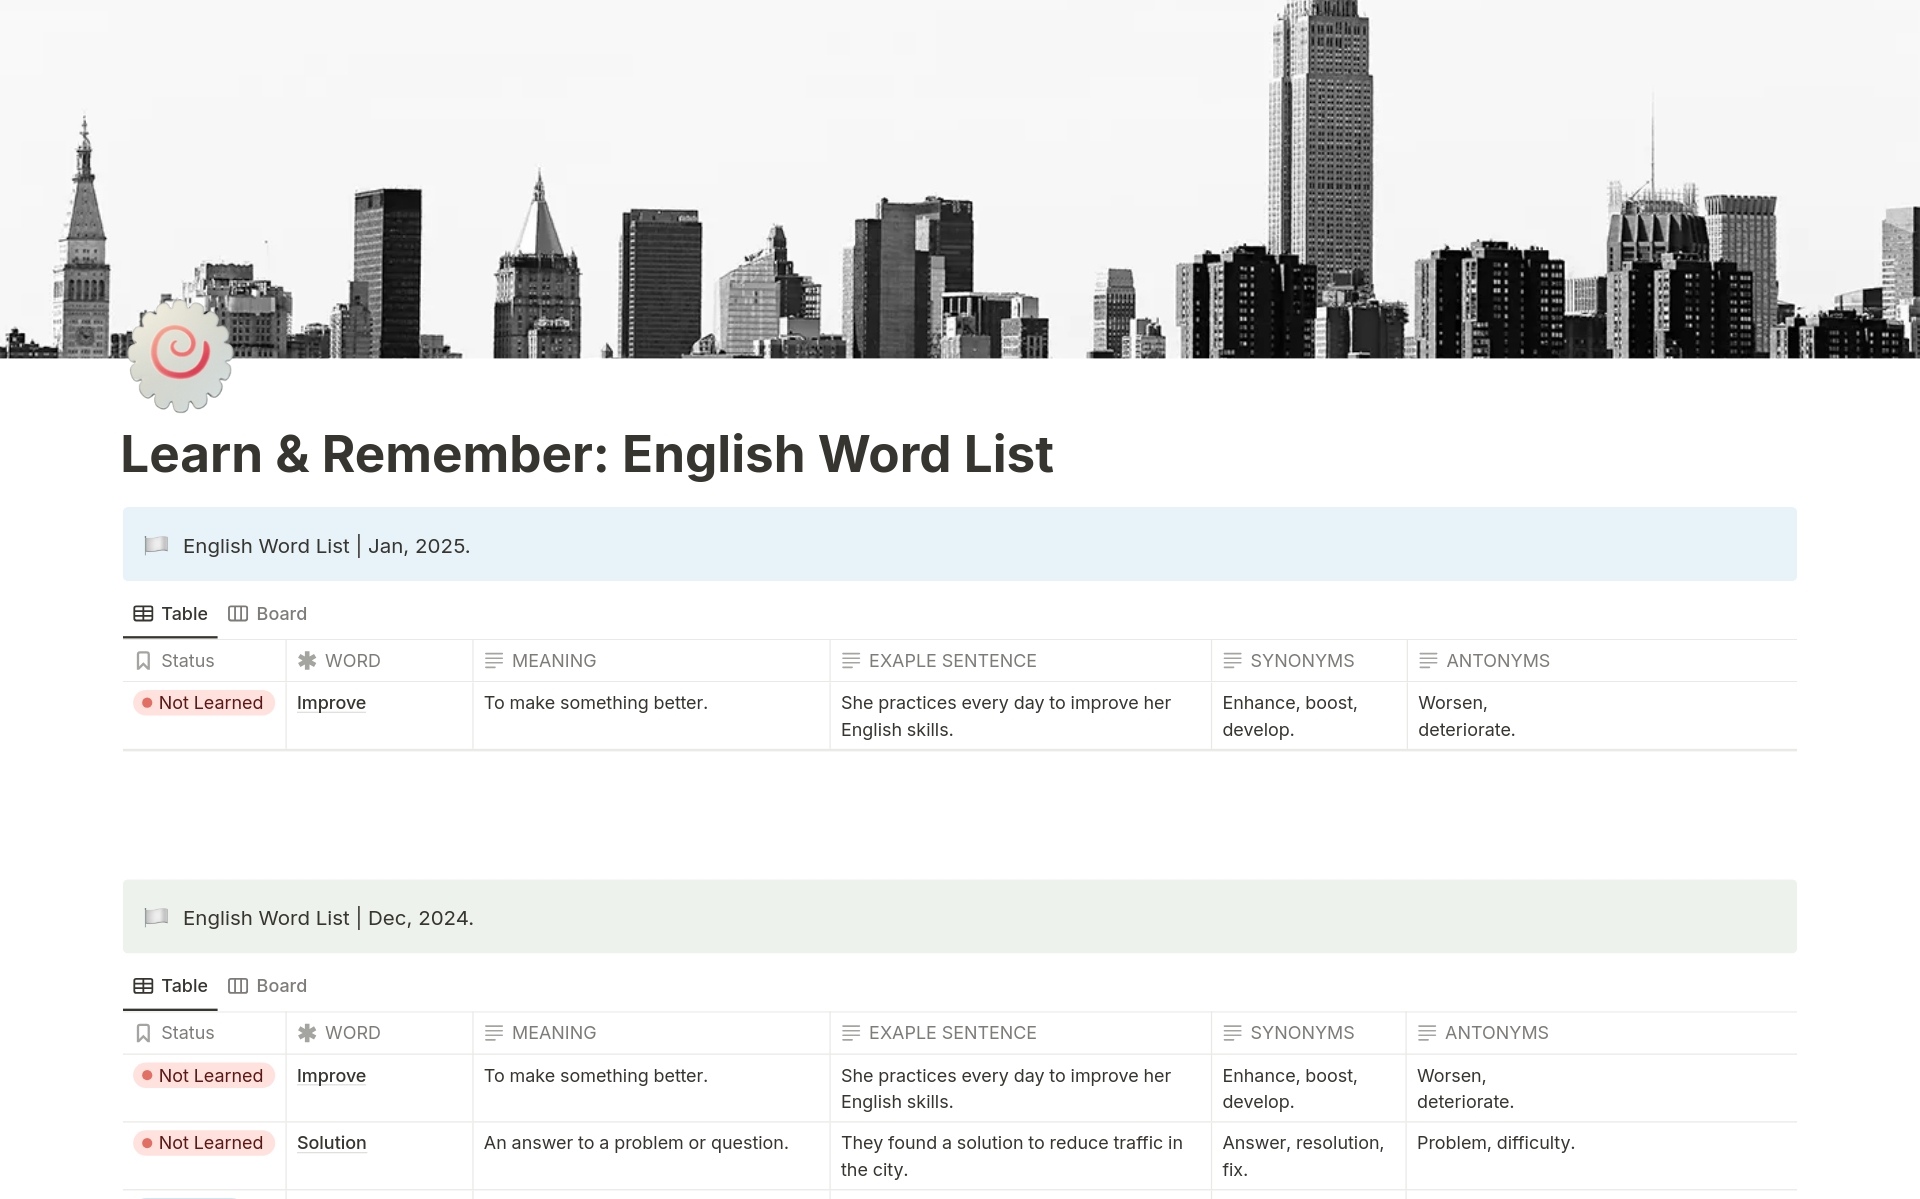This screenshot has width=1920, height=1199.
Task: Click 'Enhance, boost, develop.' in Jan 2025 table
Action: pyautogui.click(x=1290, y=716)
